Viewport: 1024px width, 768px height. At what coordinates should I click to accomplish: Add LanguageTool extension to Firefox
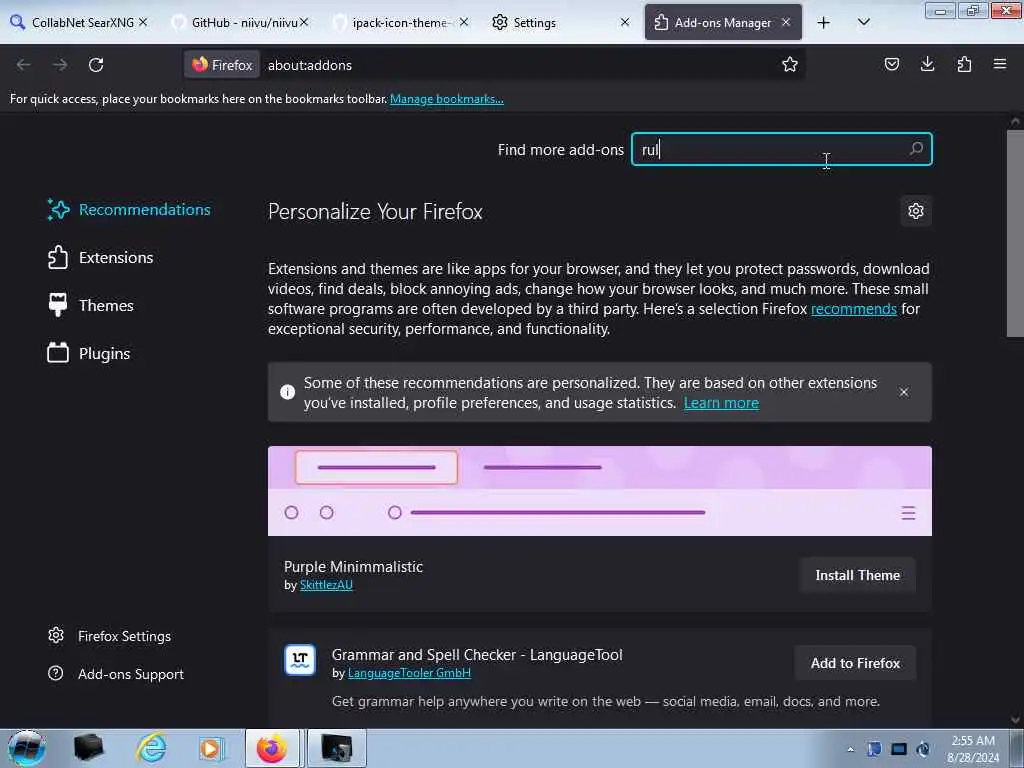[x=855, y=663]
